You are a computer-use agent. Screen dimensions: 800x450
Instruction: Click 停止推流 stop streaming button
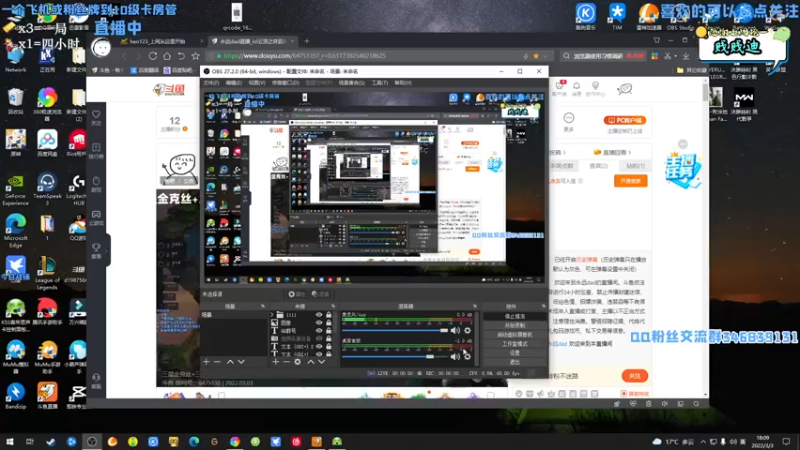(515, 316)
